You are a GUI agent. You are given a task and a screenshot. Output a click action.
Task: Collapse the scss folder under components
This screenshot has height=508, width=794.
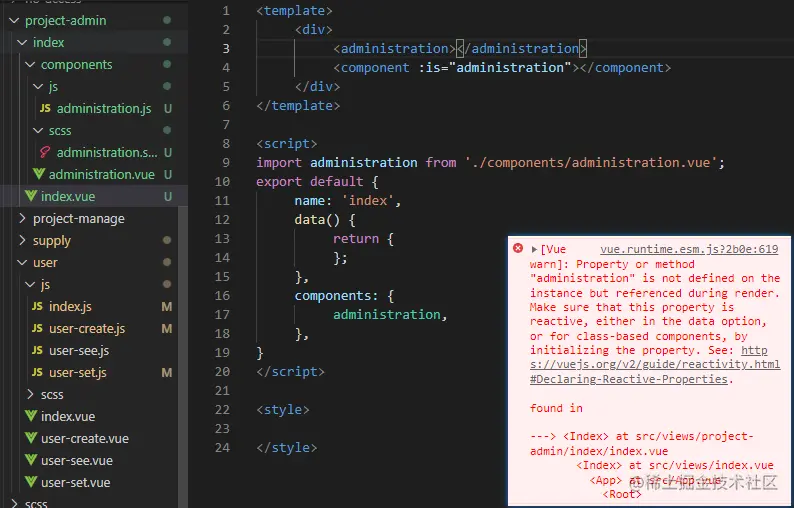[x=38, y=131]
